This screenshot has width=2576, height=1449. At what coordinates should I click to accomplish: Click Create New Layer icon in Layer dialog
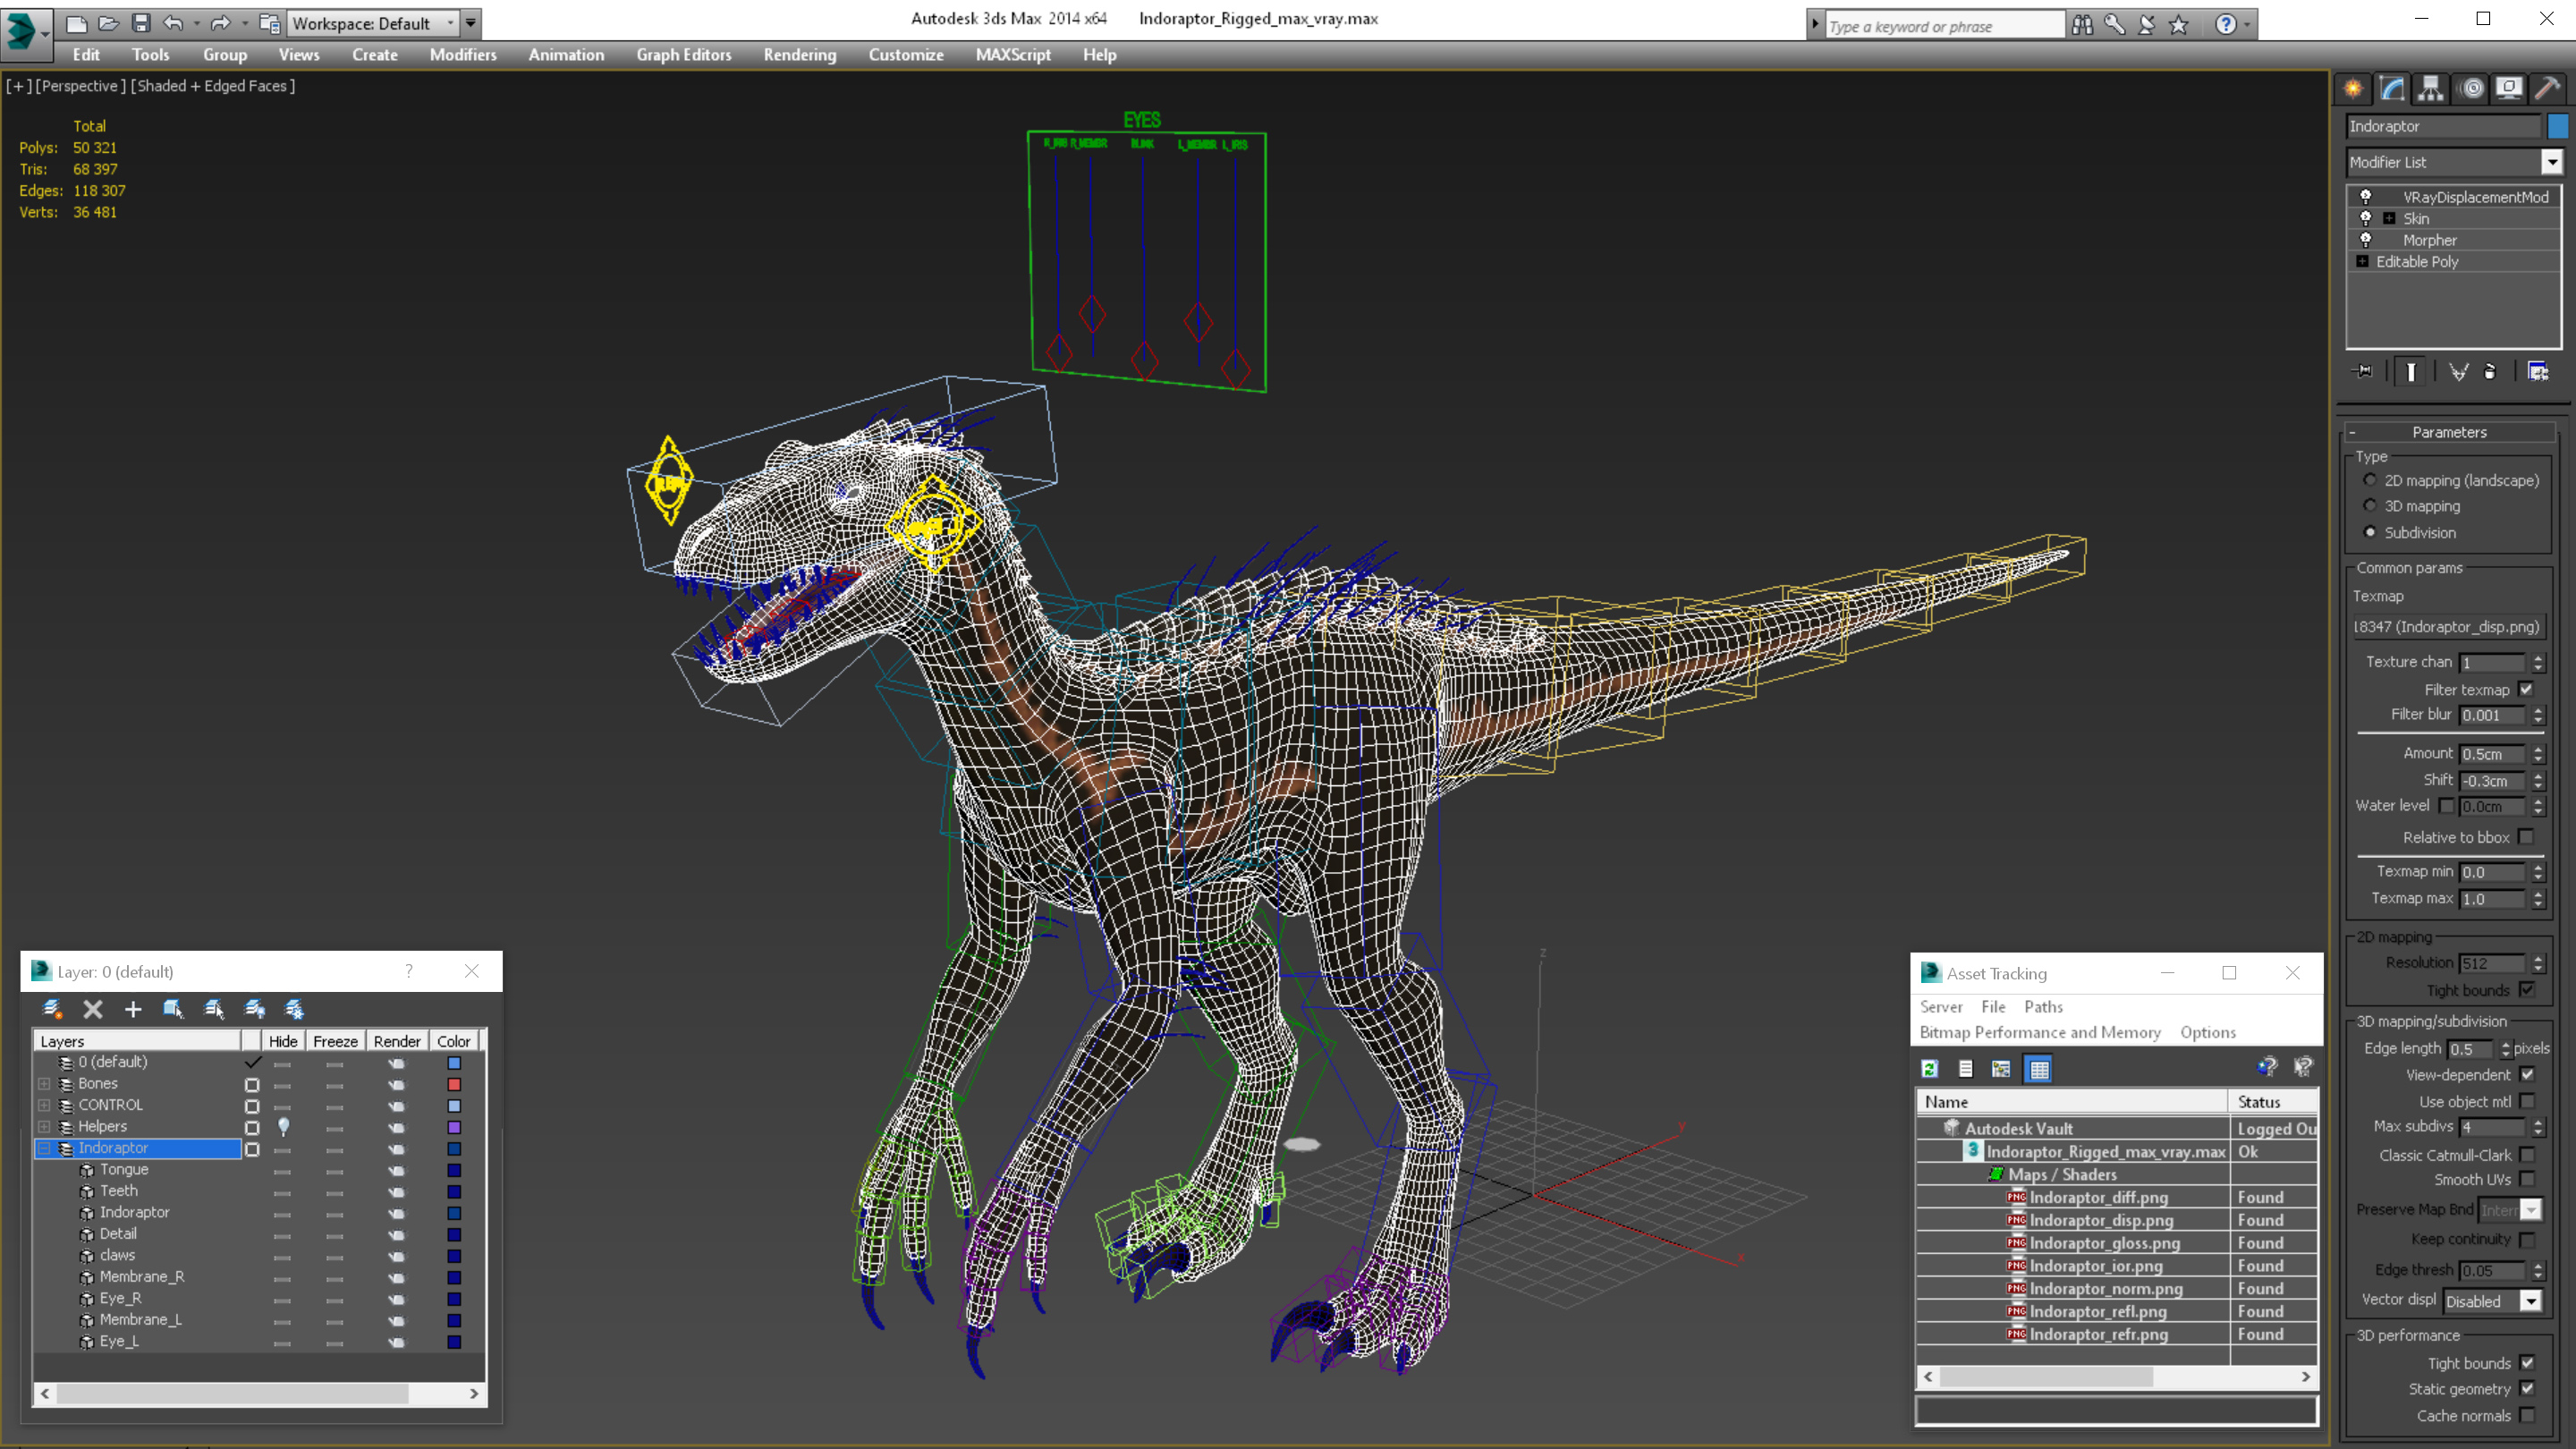click(x=53, y=1009)
